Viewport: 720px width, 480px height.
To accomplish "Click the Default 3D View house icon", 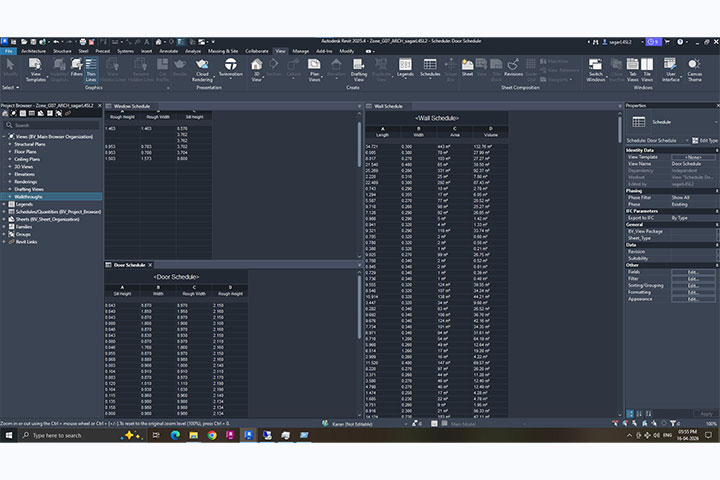I will click(x=158, y=42).
